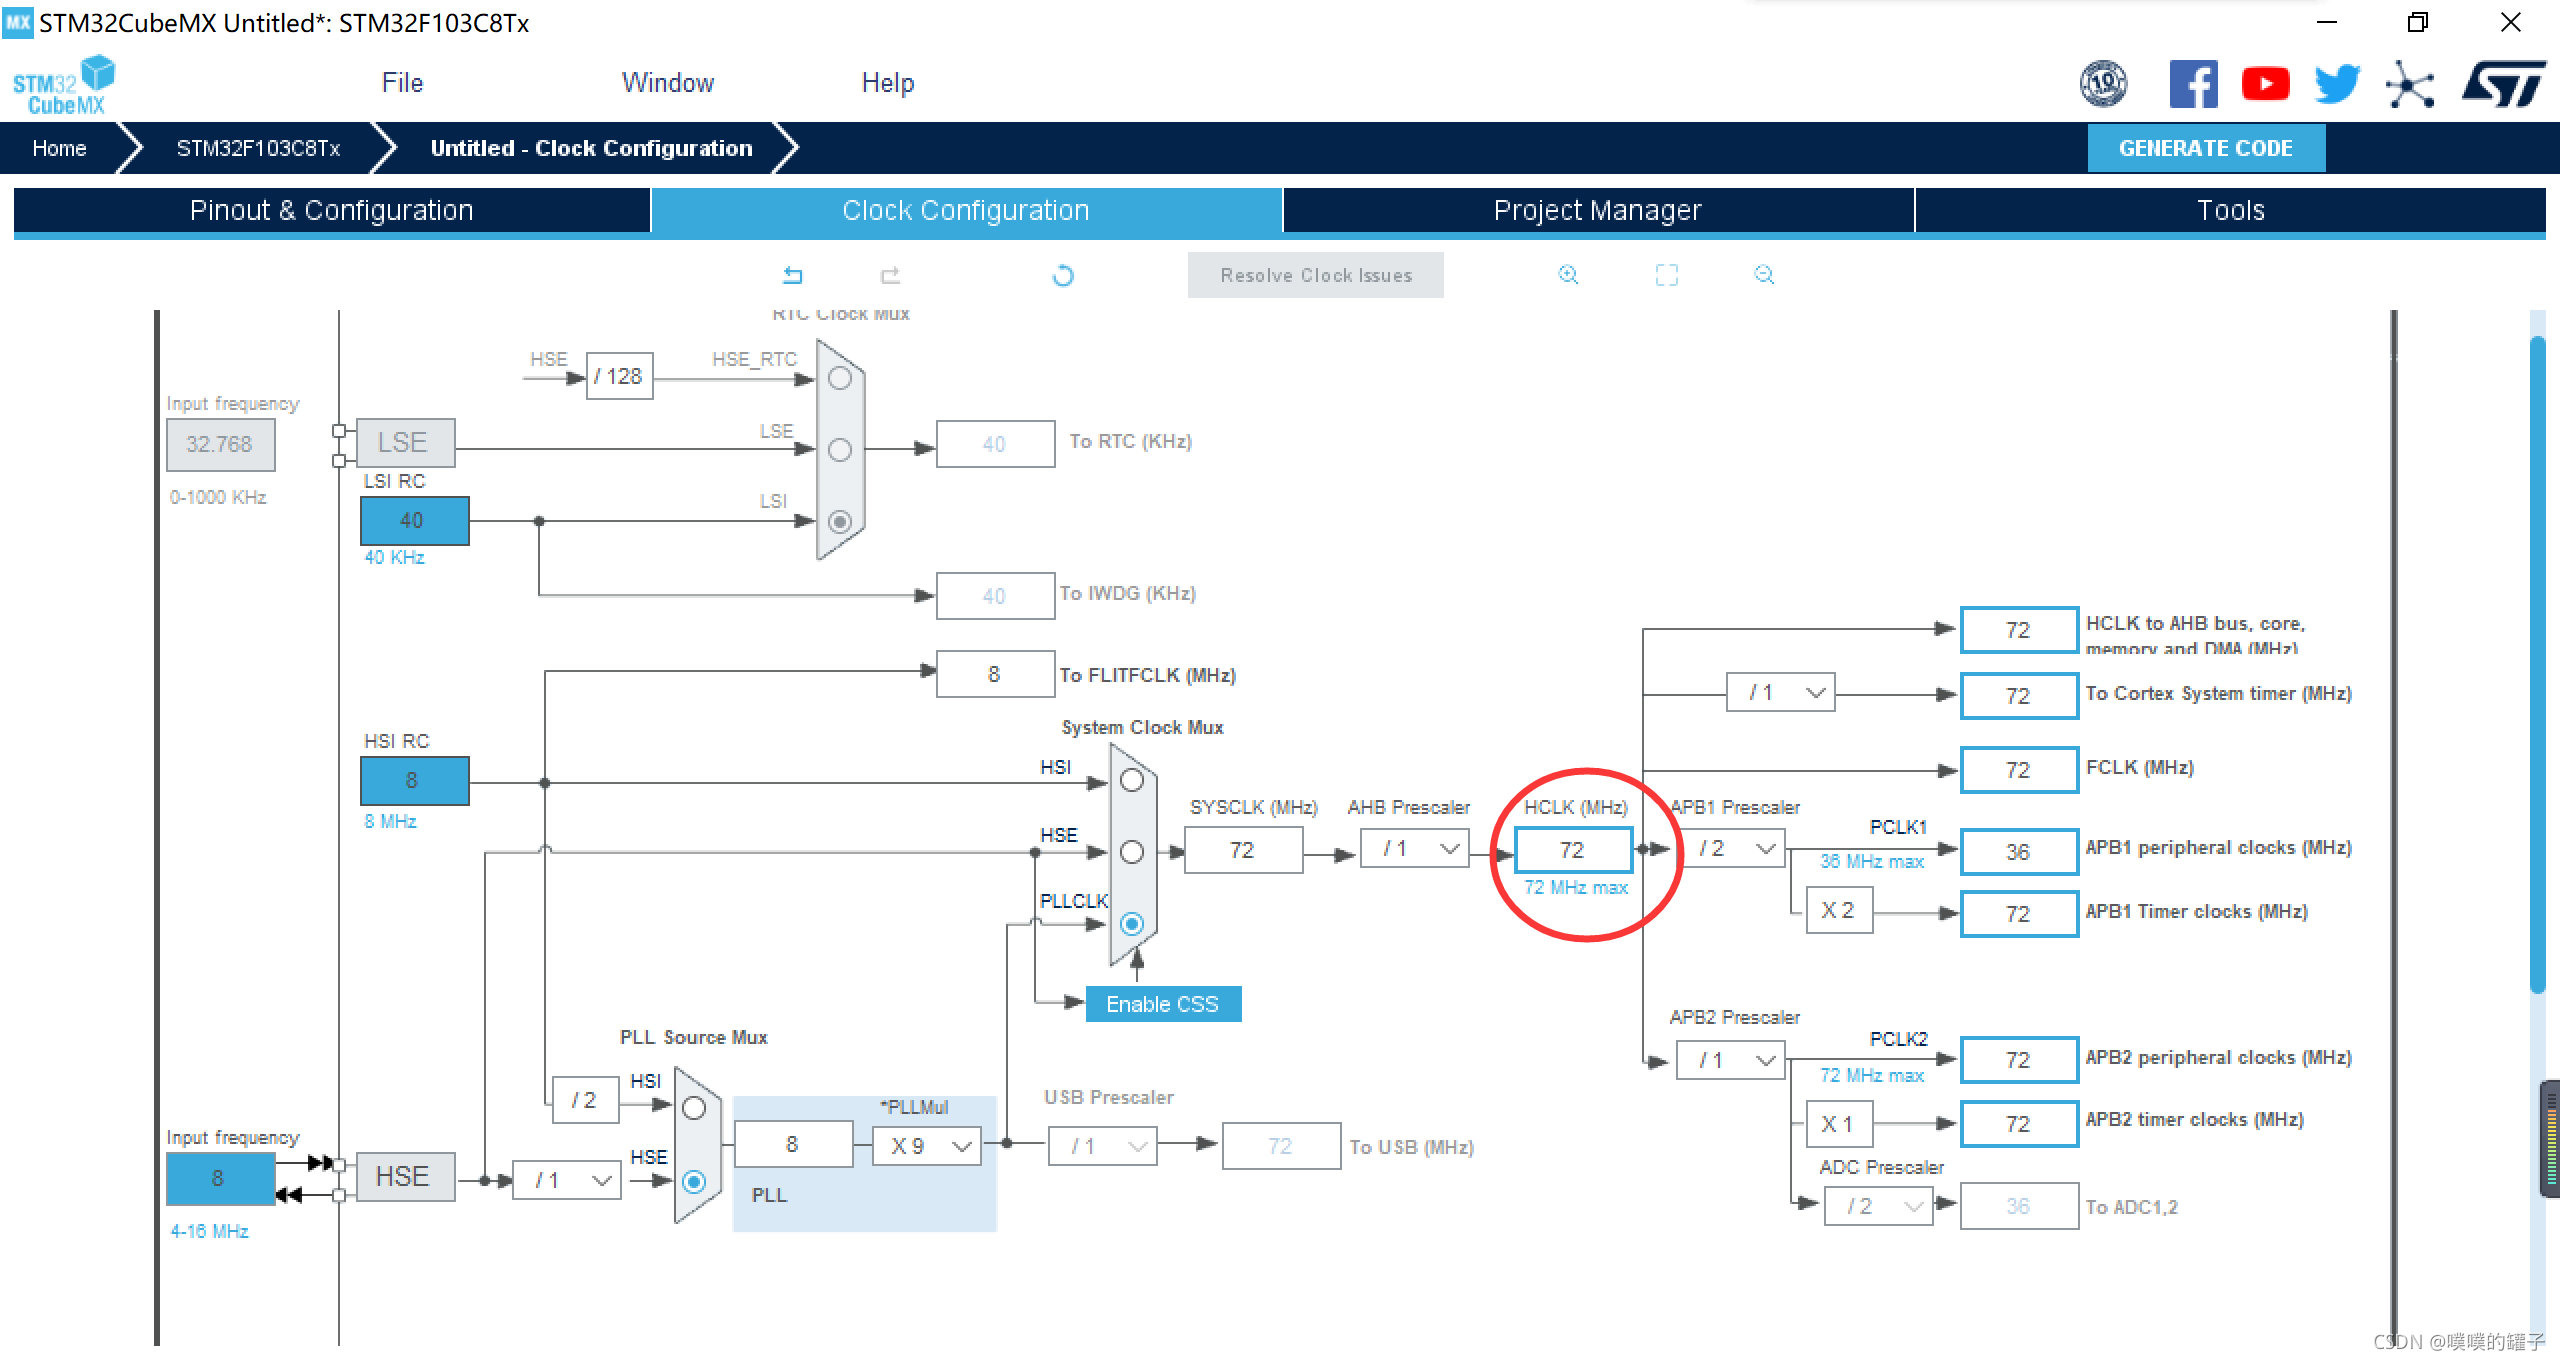Switch to Pinout & Configuration tab
Viewport: 2560px width, 1360px height.
[x=331, y=210]
